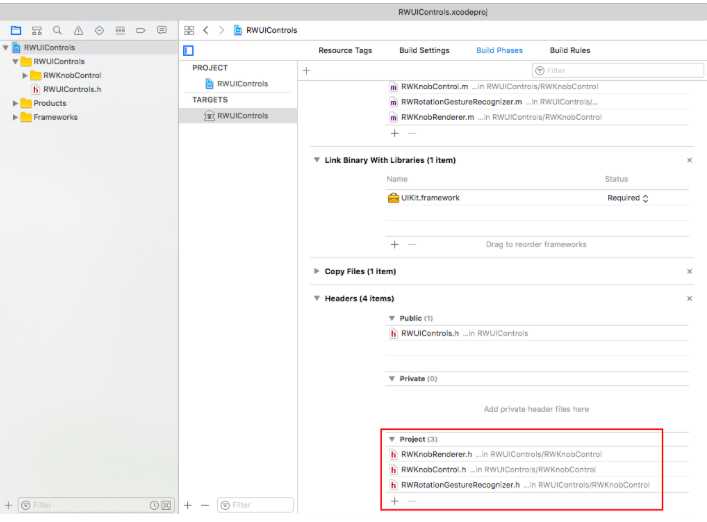The height and width of the screenshot is (522, 707).
Task: Add a header under the Project section
Action: pyautogui.click(x=395, y=501)
